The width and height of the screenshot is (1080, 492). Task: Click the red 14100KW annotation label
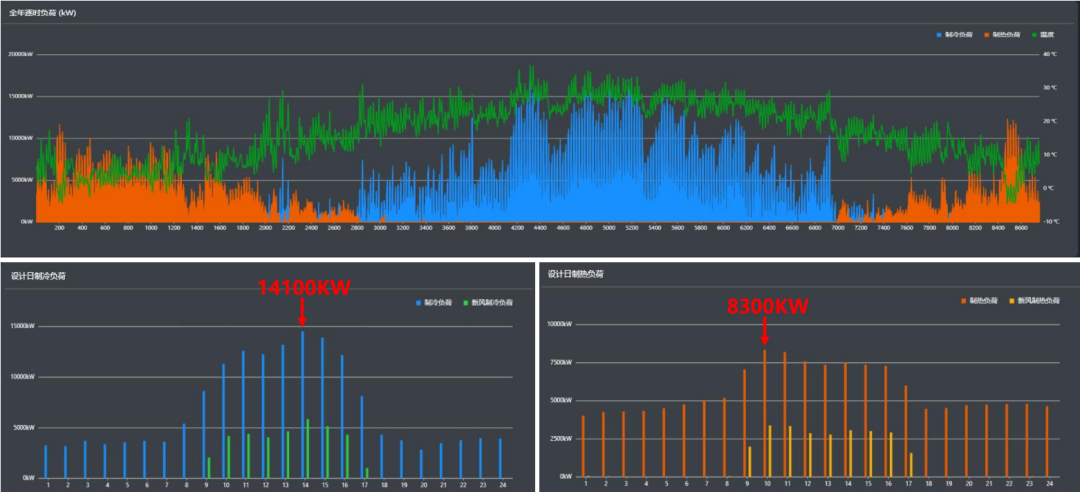pos(305,288)
